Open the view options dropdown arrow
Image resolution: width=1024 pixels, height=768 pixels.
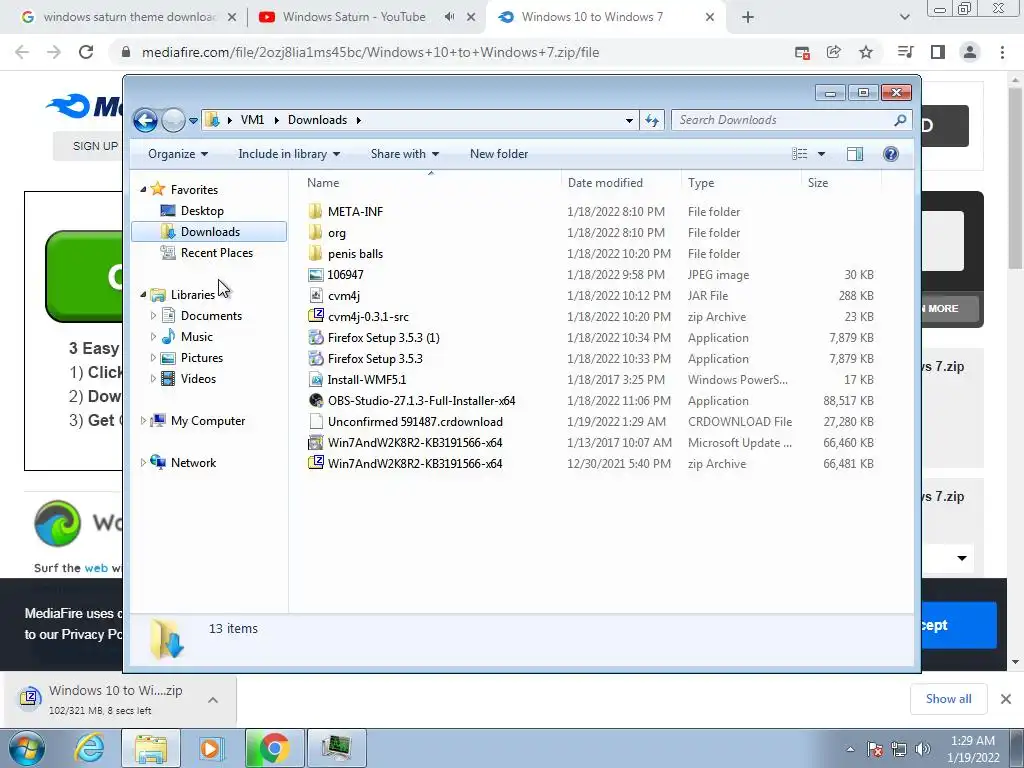pyautogui.click(x=822, y=154)
